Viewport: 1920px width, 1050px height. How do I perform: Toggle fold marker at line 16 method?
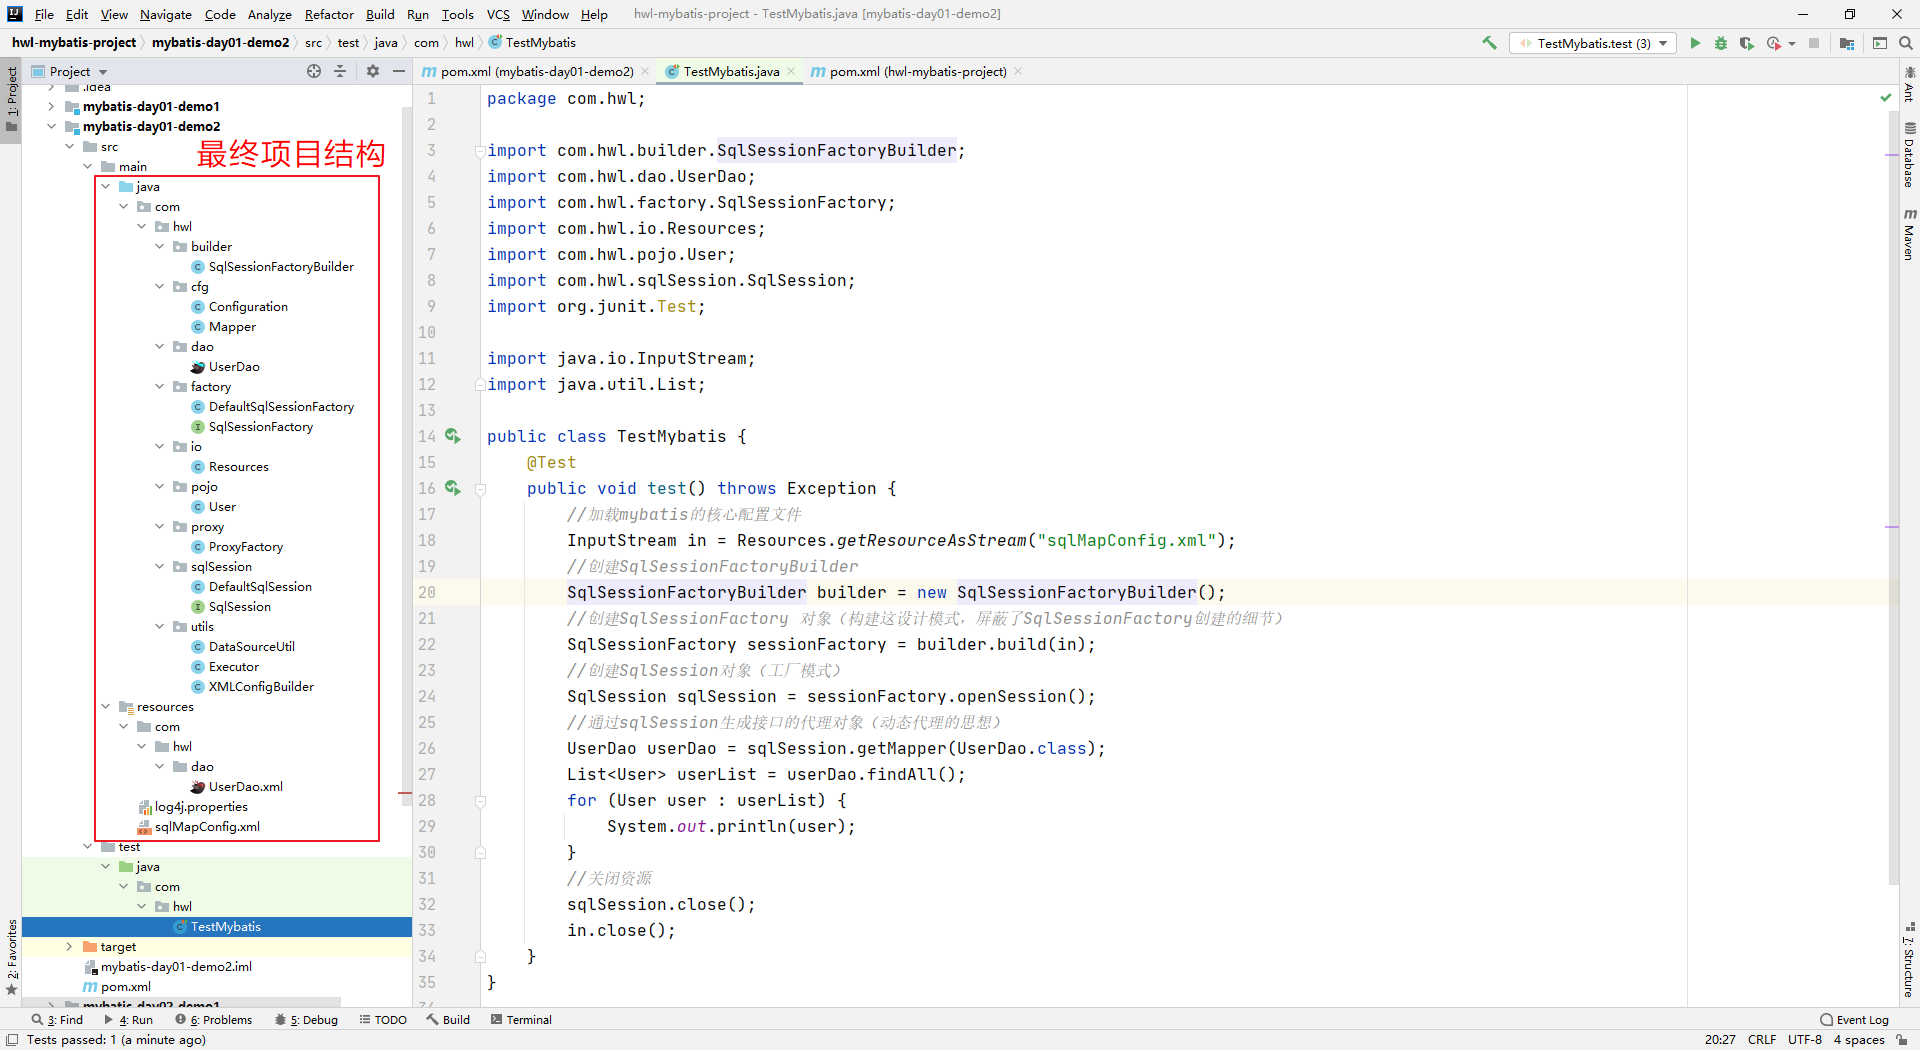[480, 489]
